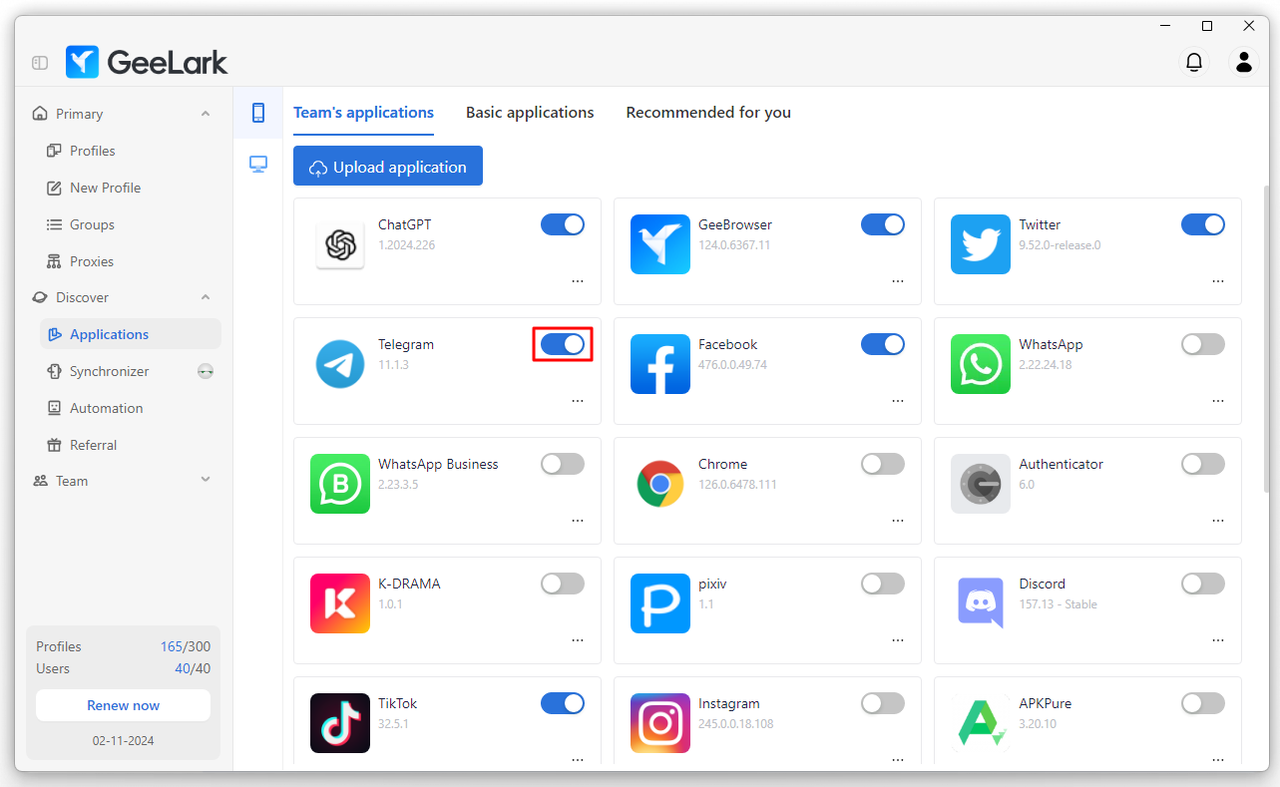Click the GeeLark logo
This screenshot has width=1280, height=787.
click(x=147, y=62)
